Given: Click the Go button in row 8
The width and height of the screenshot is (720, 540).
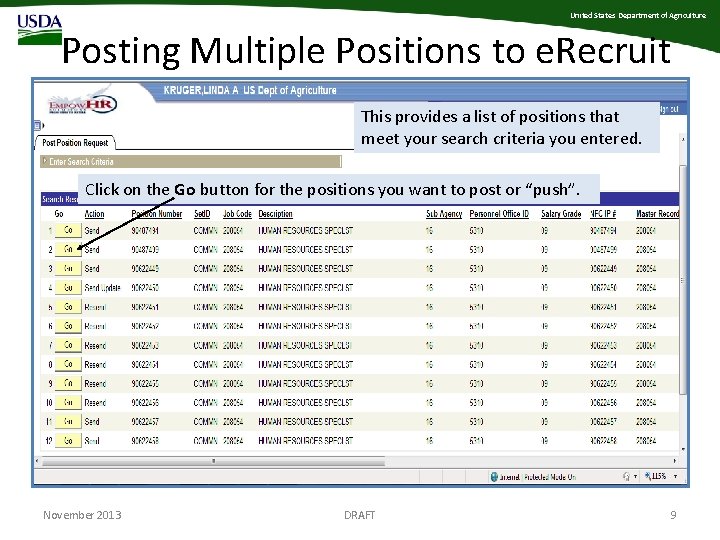Looking at the screenshot, I should click(x=68, y=364).
